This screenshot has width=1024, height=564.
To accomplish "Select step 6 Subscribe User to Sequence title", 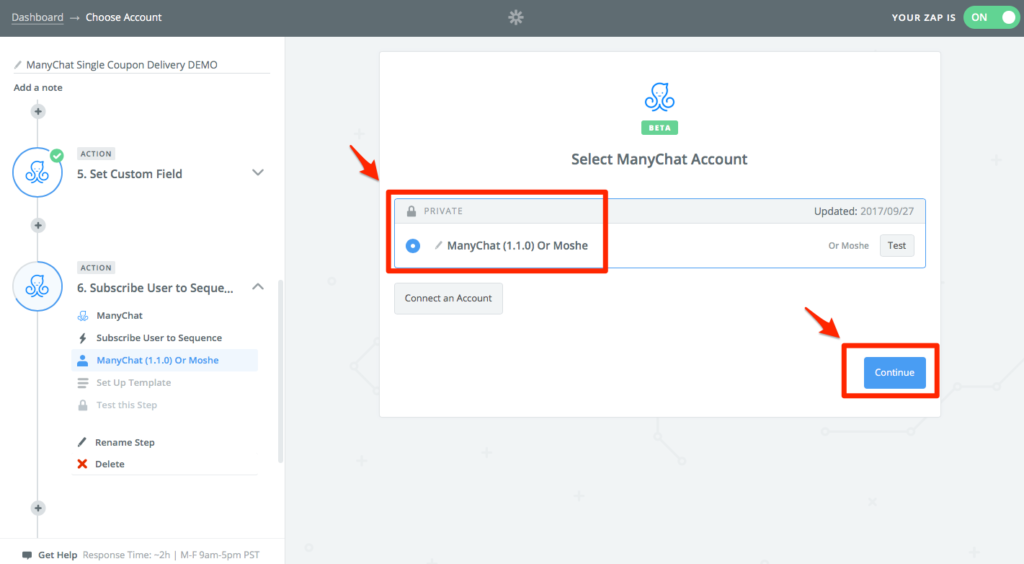I will tap(155, 288).
